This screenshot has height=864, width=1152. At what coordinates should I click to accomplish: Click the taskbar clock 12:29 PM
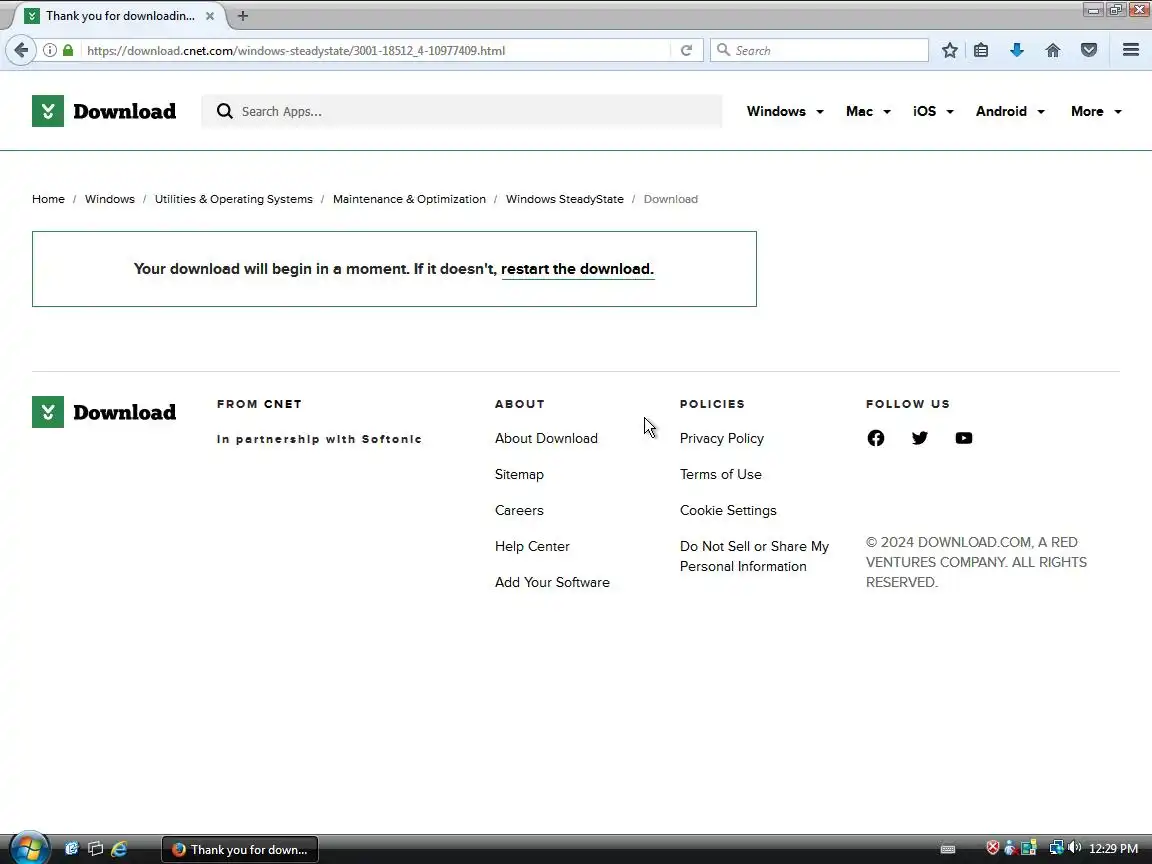[x=1113, y=849]
